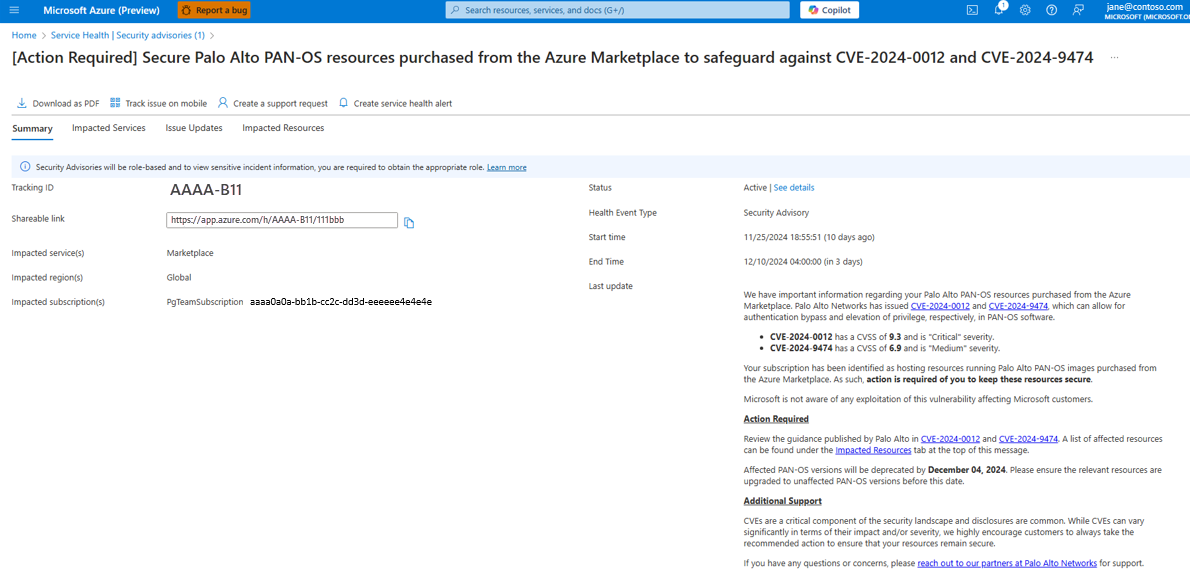Go to the Home breadcrumb
Image resolution: width=1190 pixels, height=584 pixels.
coord(24,35)
